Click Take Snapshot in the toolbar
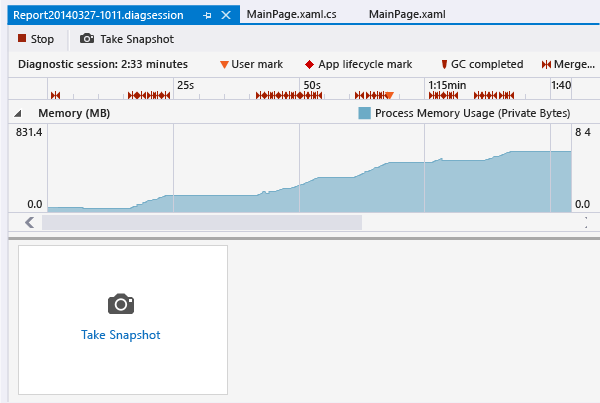Viewport: 600px width, 403px height. tap(127, 39)
